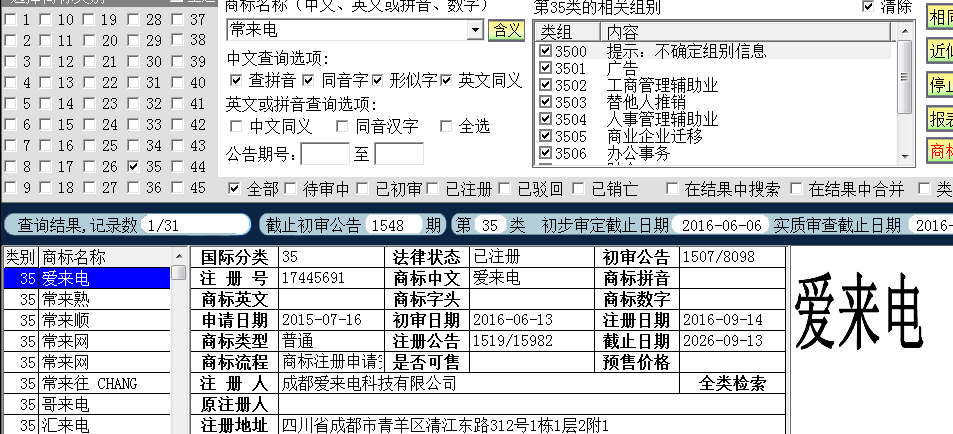Viewport: 953px width, 434px height.
Task: Click the 商标名称 column header in results
Action: (105, 257)
